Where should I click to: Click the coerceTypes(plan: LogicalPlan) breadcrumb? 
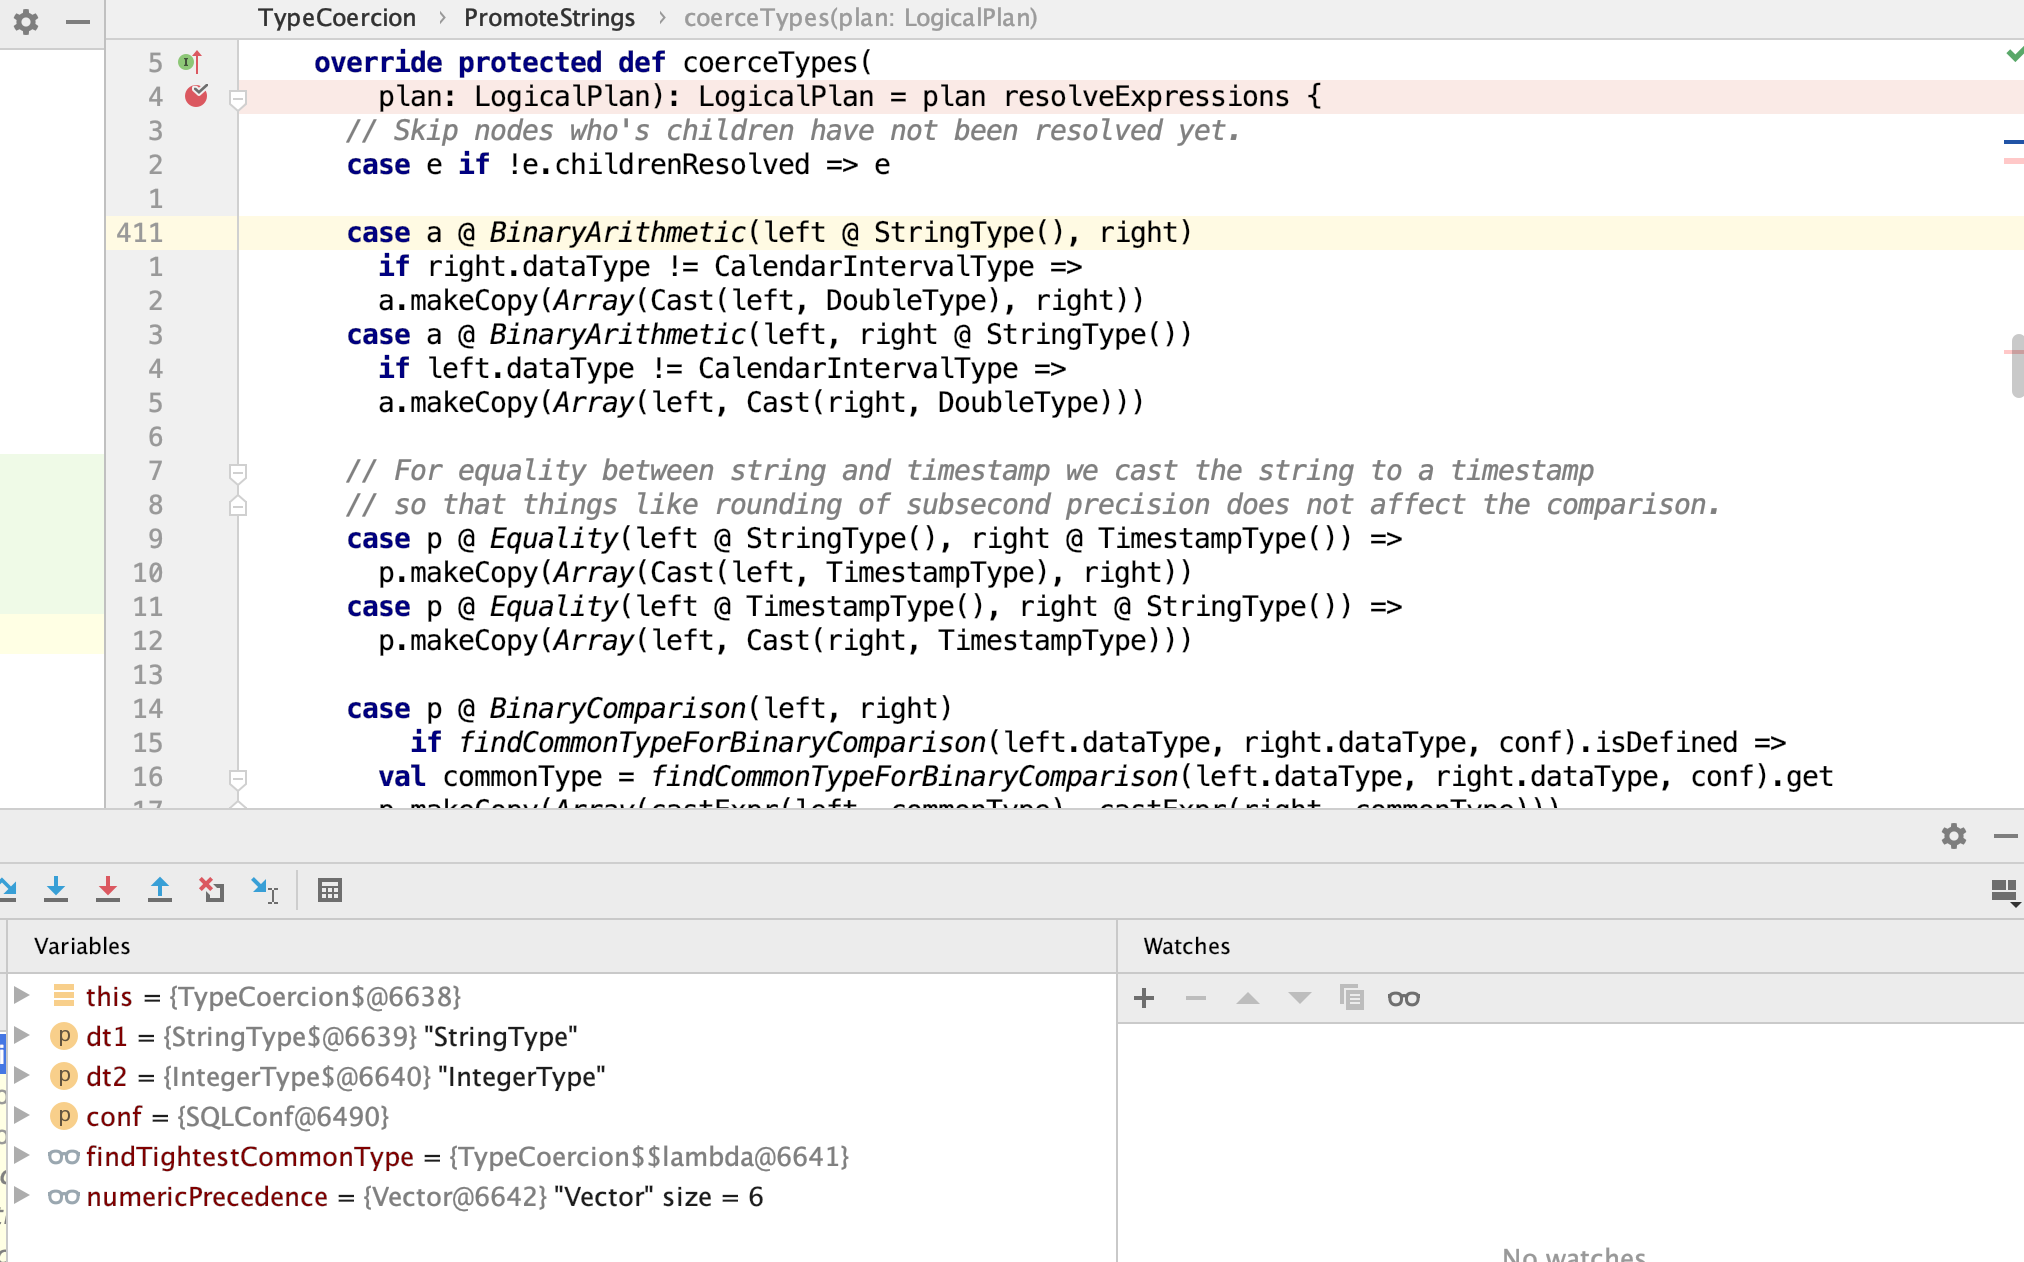(x=861, y=18)
